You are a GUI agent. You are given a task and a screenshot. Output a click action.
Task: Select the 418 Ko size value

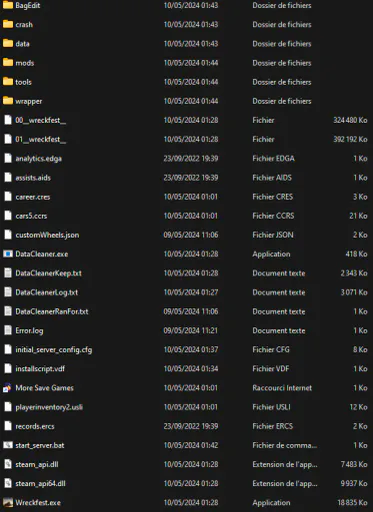click(x=356, y=254)
